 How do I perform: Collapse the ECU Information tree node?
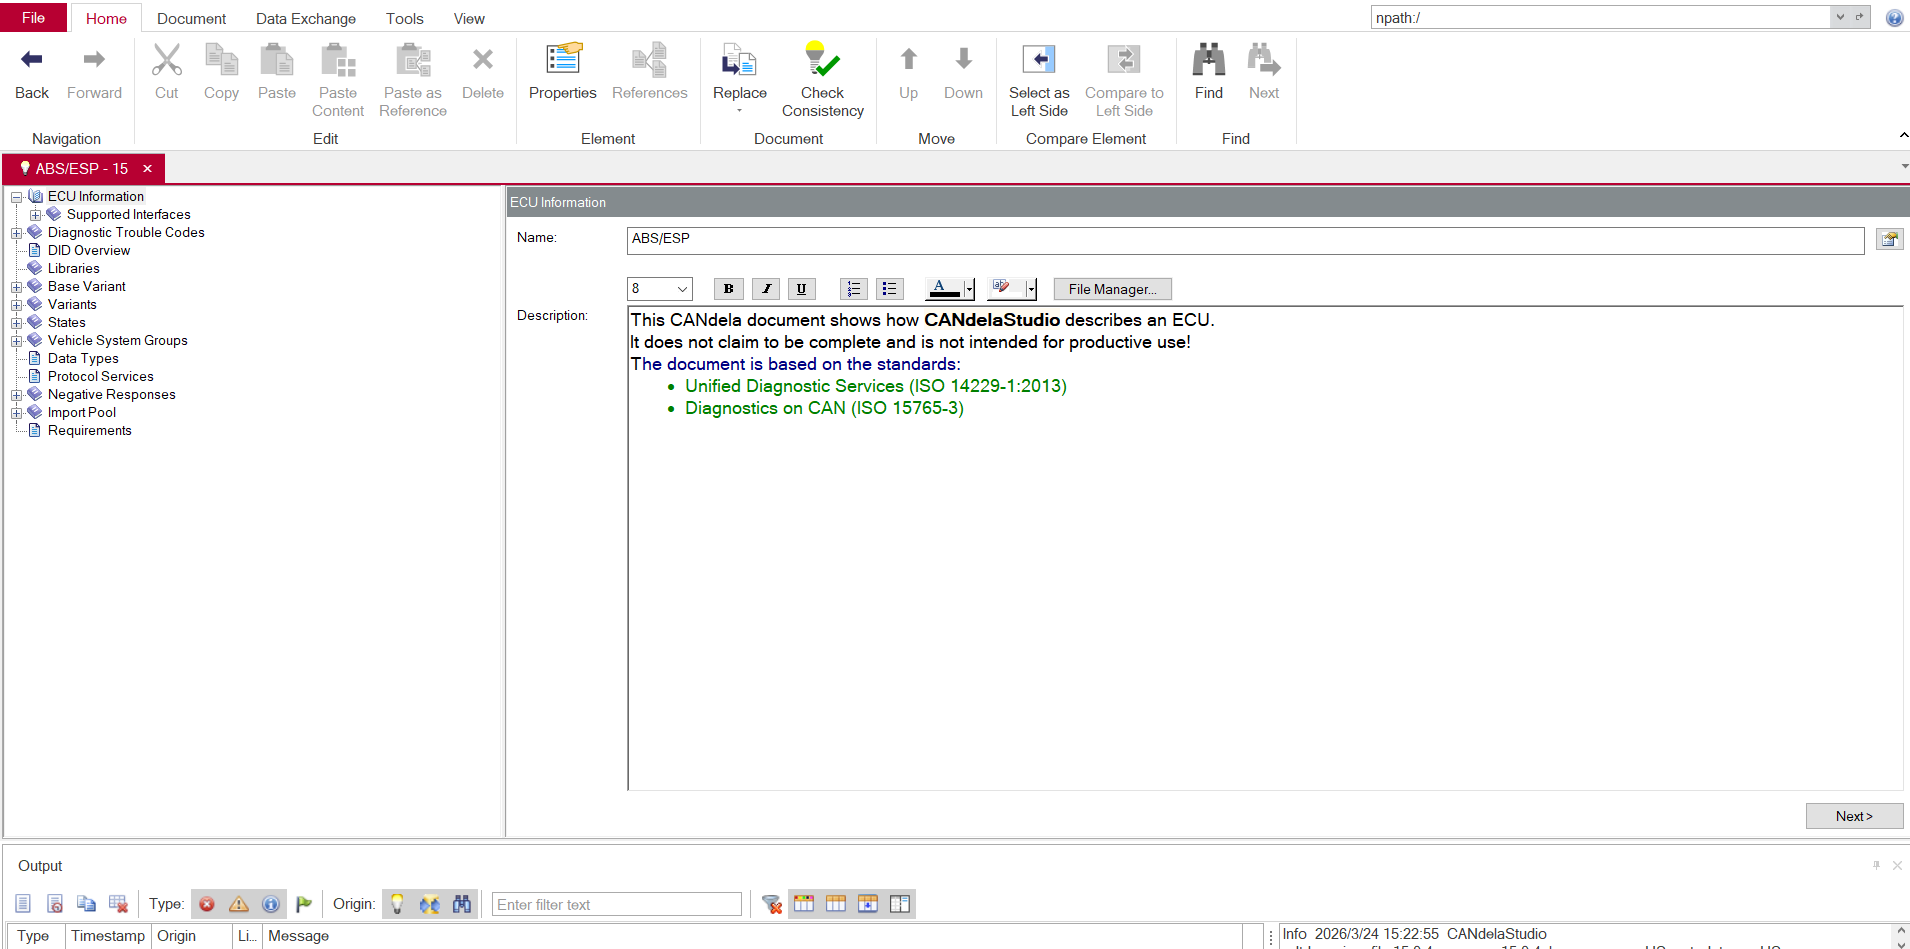click(x=16, y=197)
